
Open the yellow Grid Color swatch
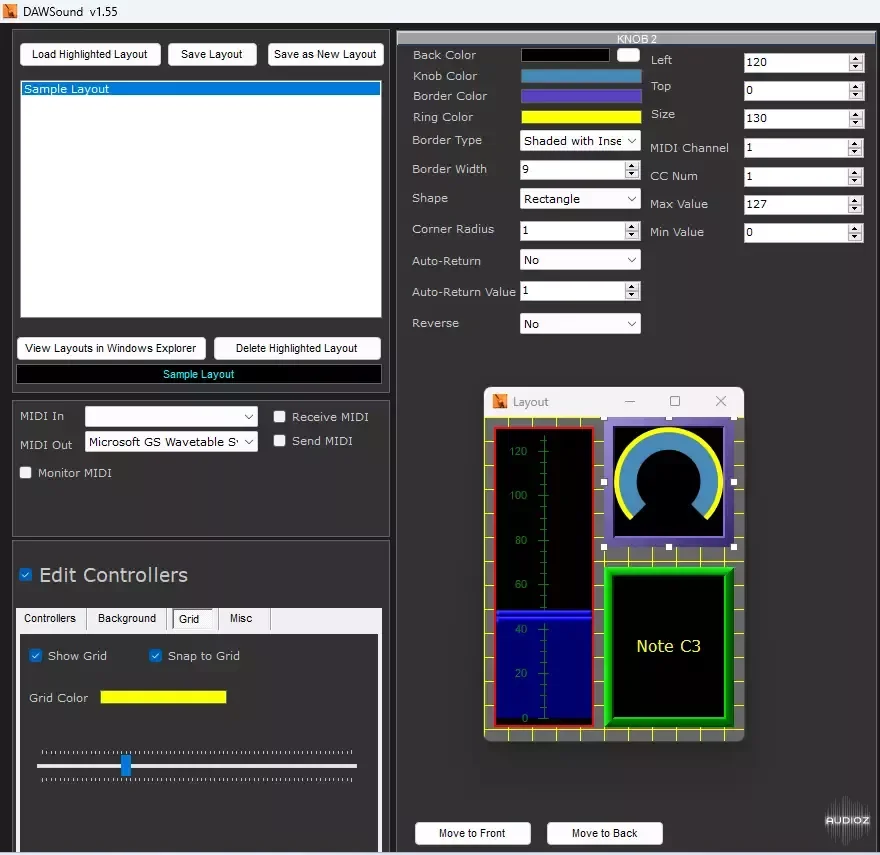[163, 697]
